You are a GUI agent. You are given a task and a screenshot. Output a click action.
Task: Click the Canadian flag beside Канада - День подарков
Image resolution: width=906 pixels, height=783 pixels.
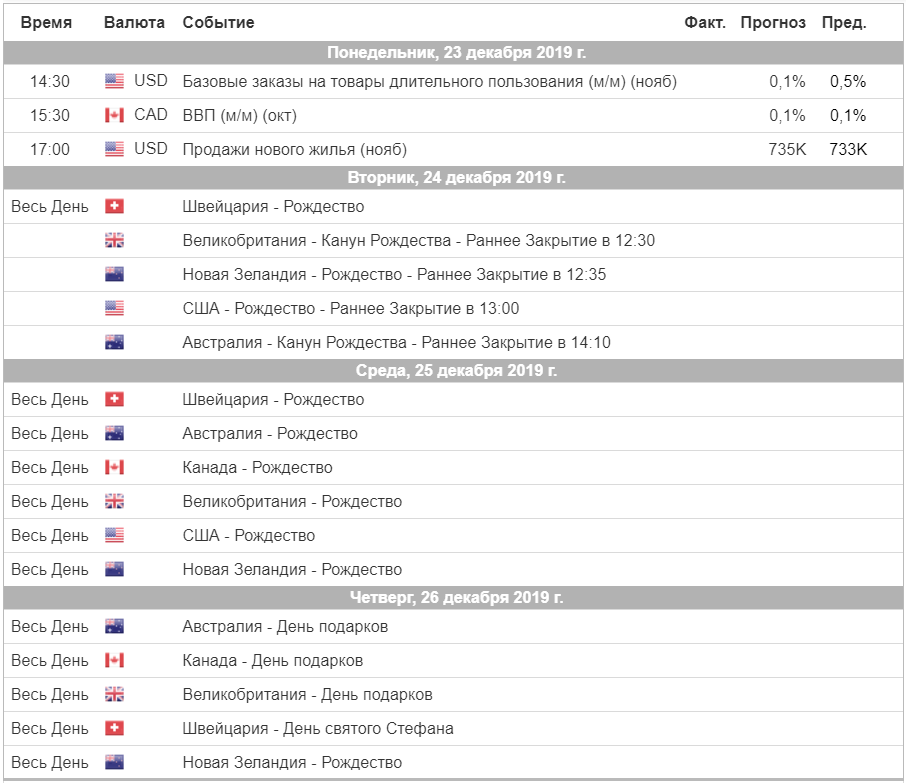click(114, 660)
